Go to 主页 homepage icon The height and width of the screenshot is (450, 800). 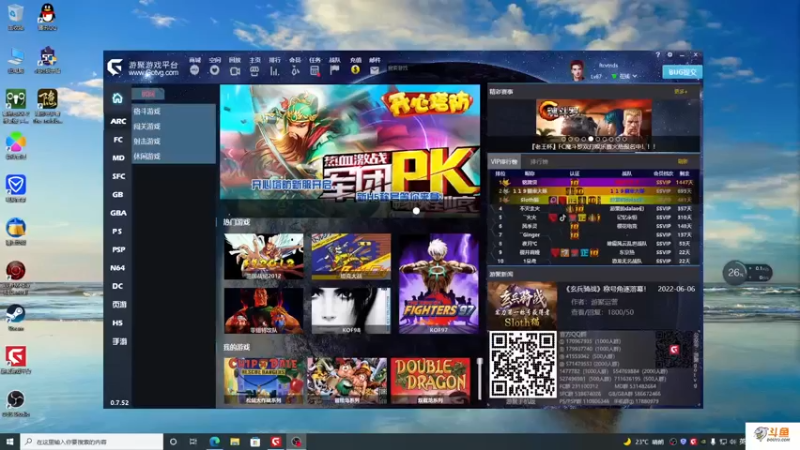(255, 71)
